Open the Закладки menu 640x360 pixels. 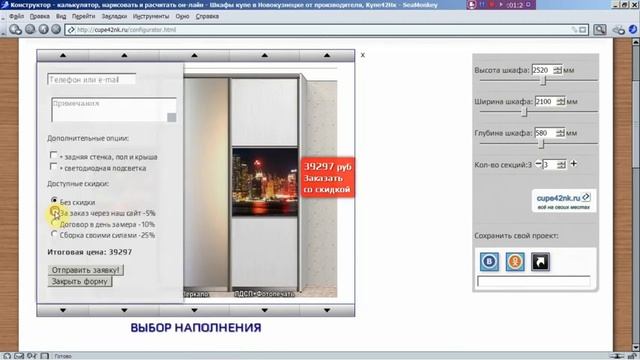[x=114, y=16]
